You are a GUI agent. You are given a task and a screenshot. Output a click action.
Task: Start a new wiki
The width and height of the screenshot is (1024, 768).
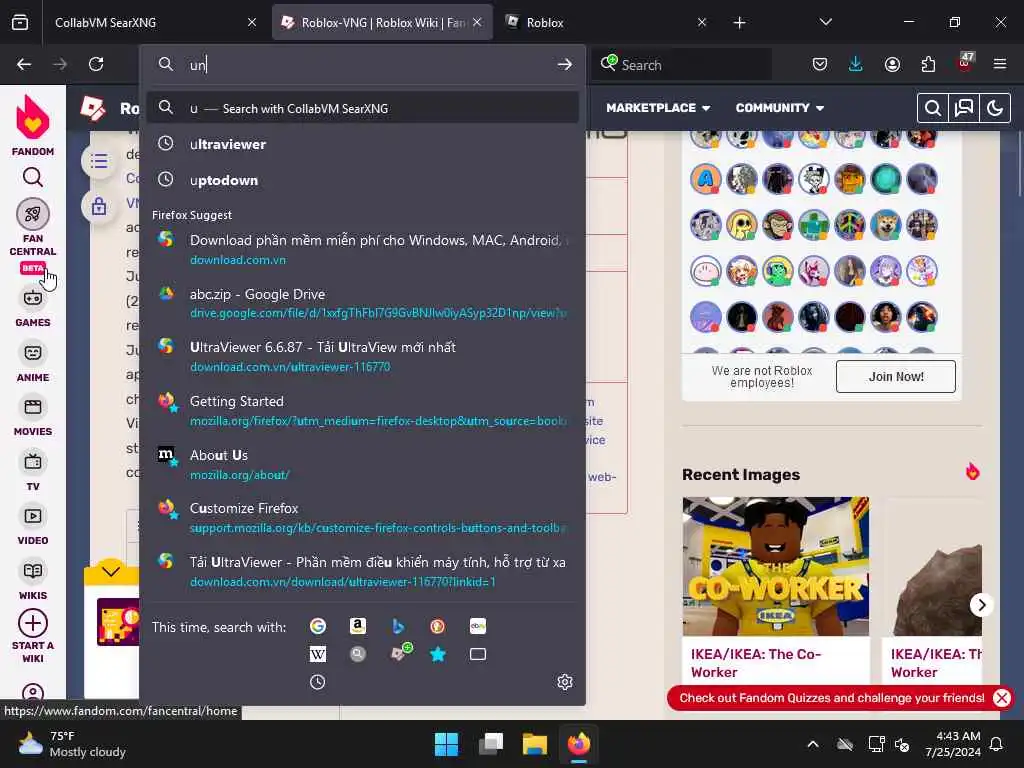click(x=33, y=636)
